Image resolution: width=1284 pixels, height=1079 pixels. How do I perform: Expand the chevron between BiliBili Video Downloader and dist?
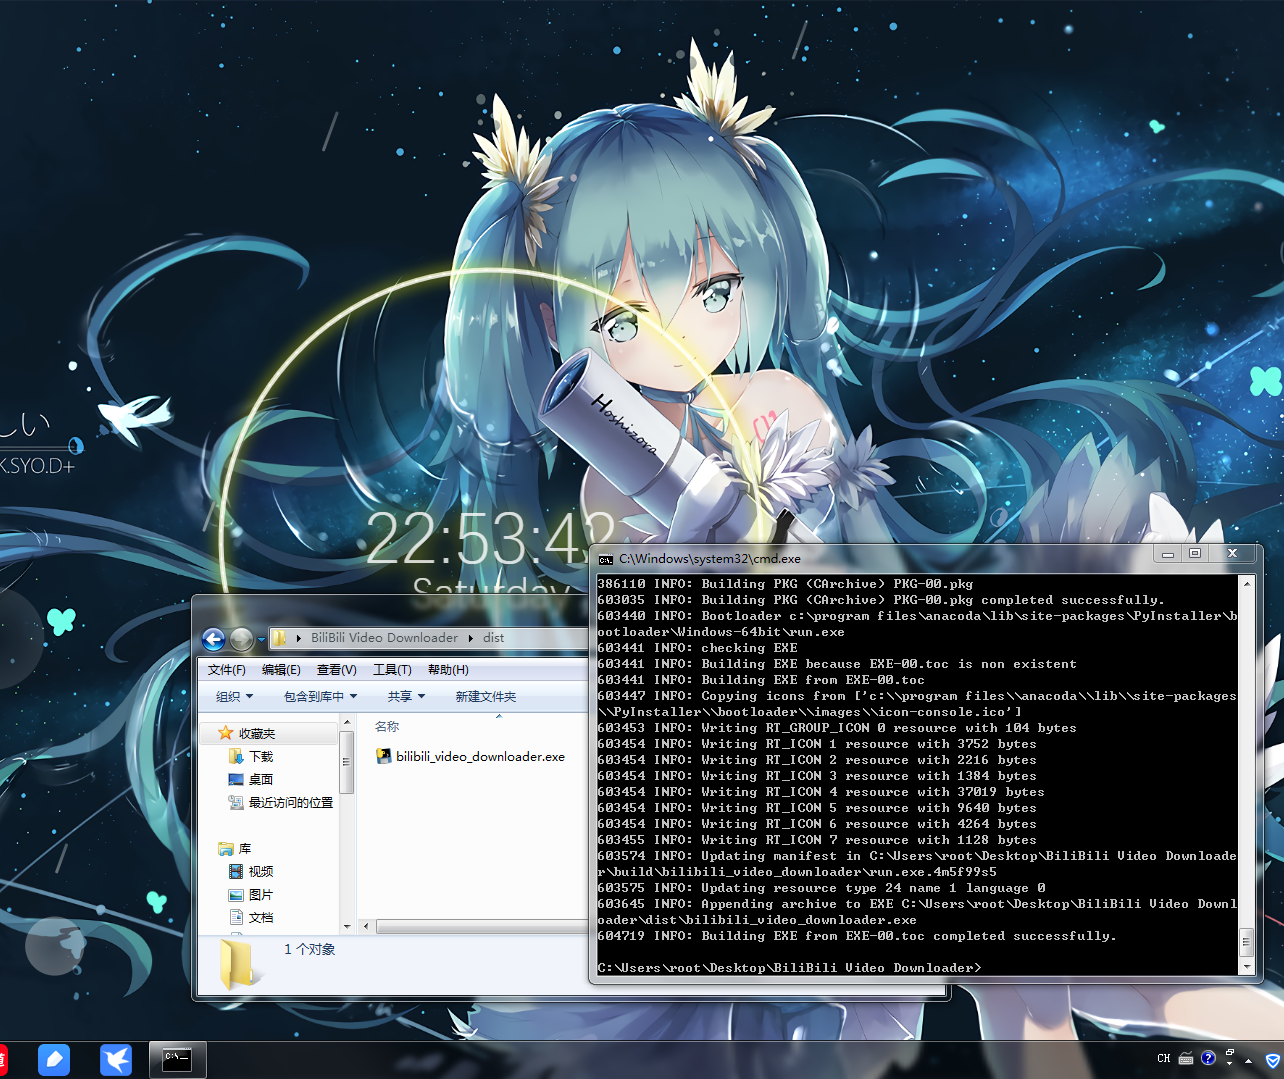coord(471,638)
